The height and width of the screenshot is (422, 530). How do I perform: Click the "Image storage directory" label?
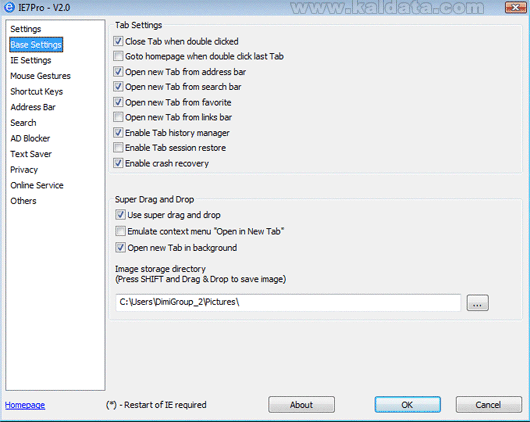point(160,269)
